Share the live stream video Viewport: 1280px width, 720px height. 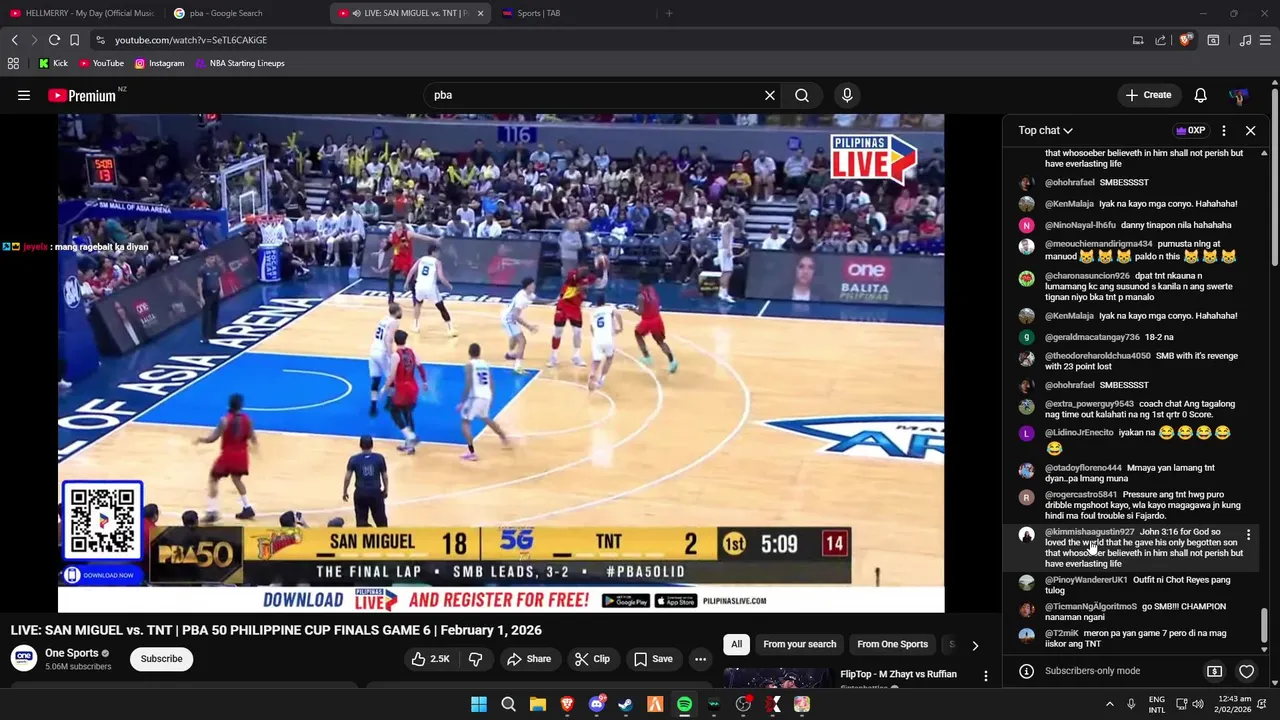[x=529, y=658]
